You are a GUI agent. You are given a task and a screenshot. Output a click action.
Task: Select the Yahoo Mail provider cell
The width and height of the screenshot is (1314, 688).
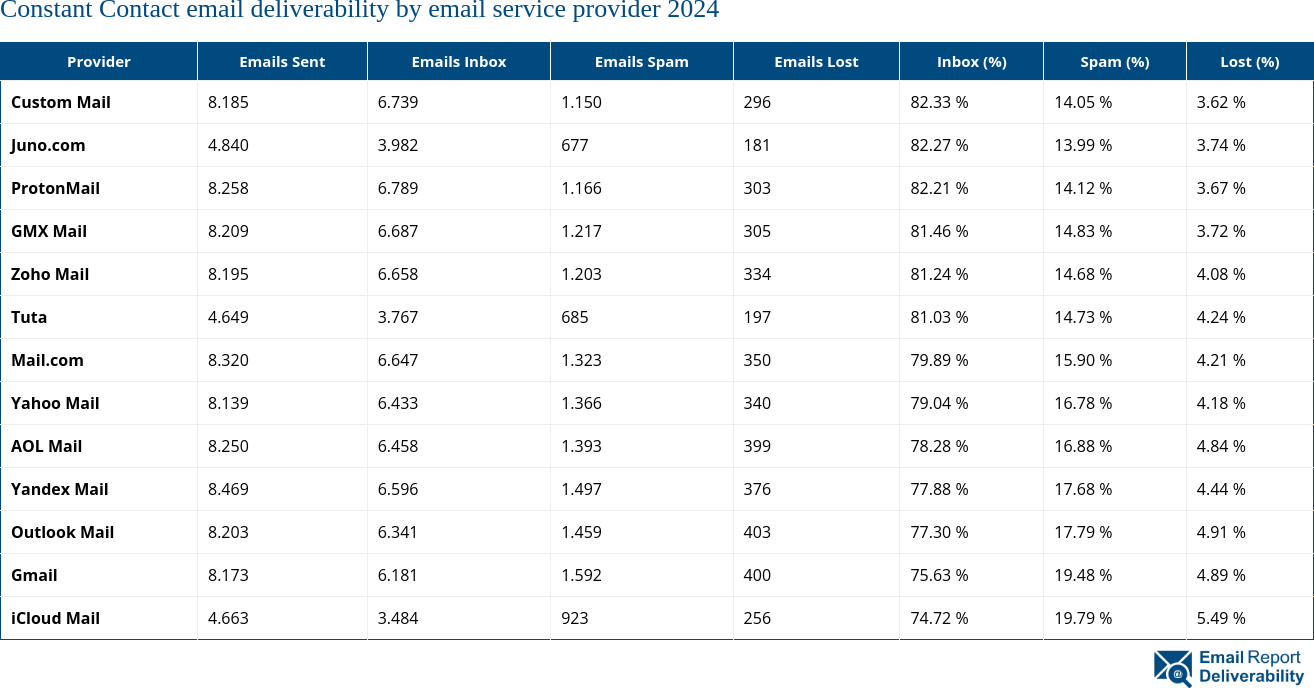[x=99, y=403]
